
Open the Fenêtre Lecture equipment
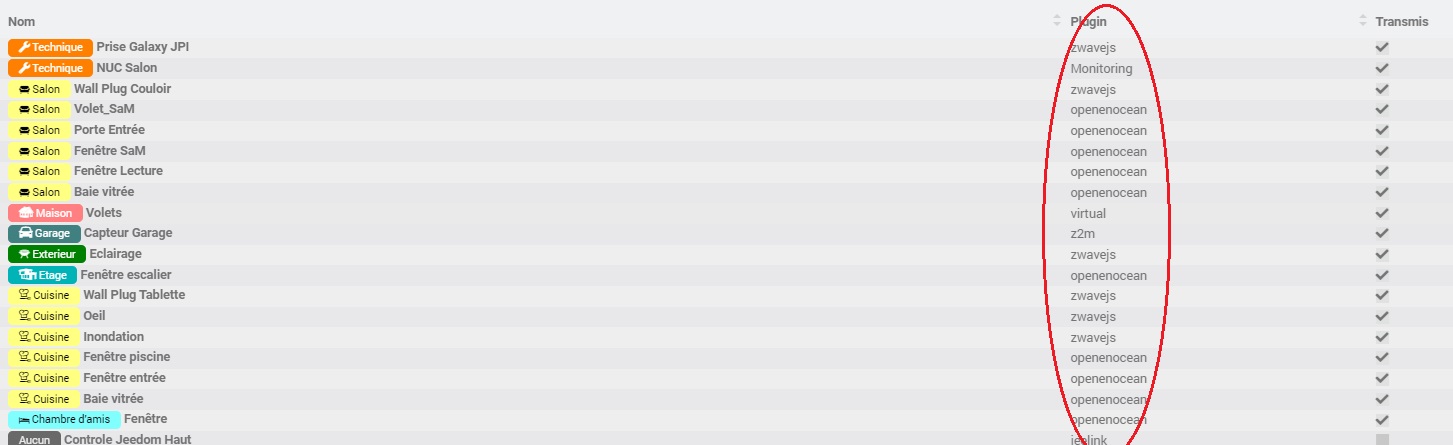point(118,171)
